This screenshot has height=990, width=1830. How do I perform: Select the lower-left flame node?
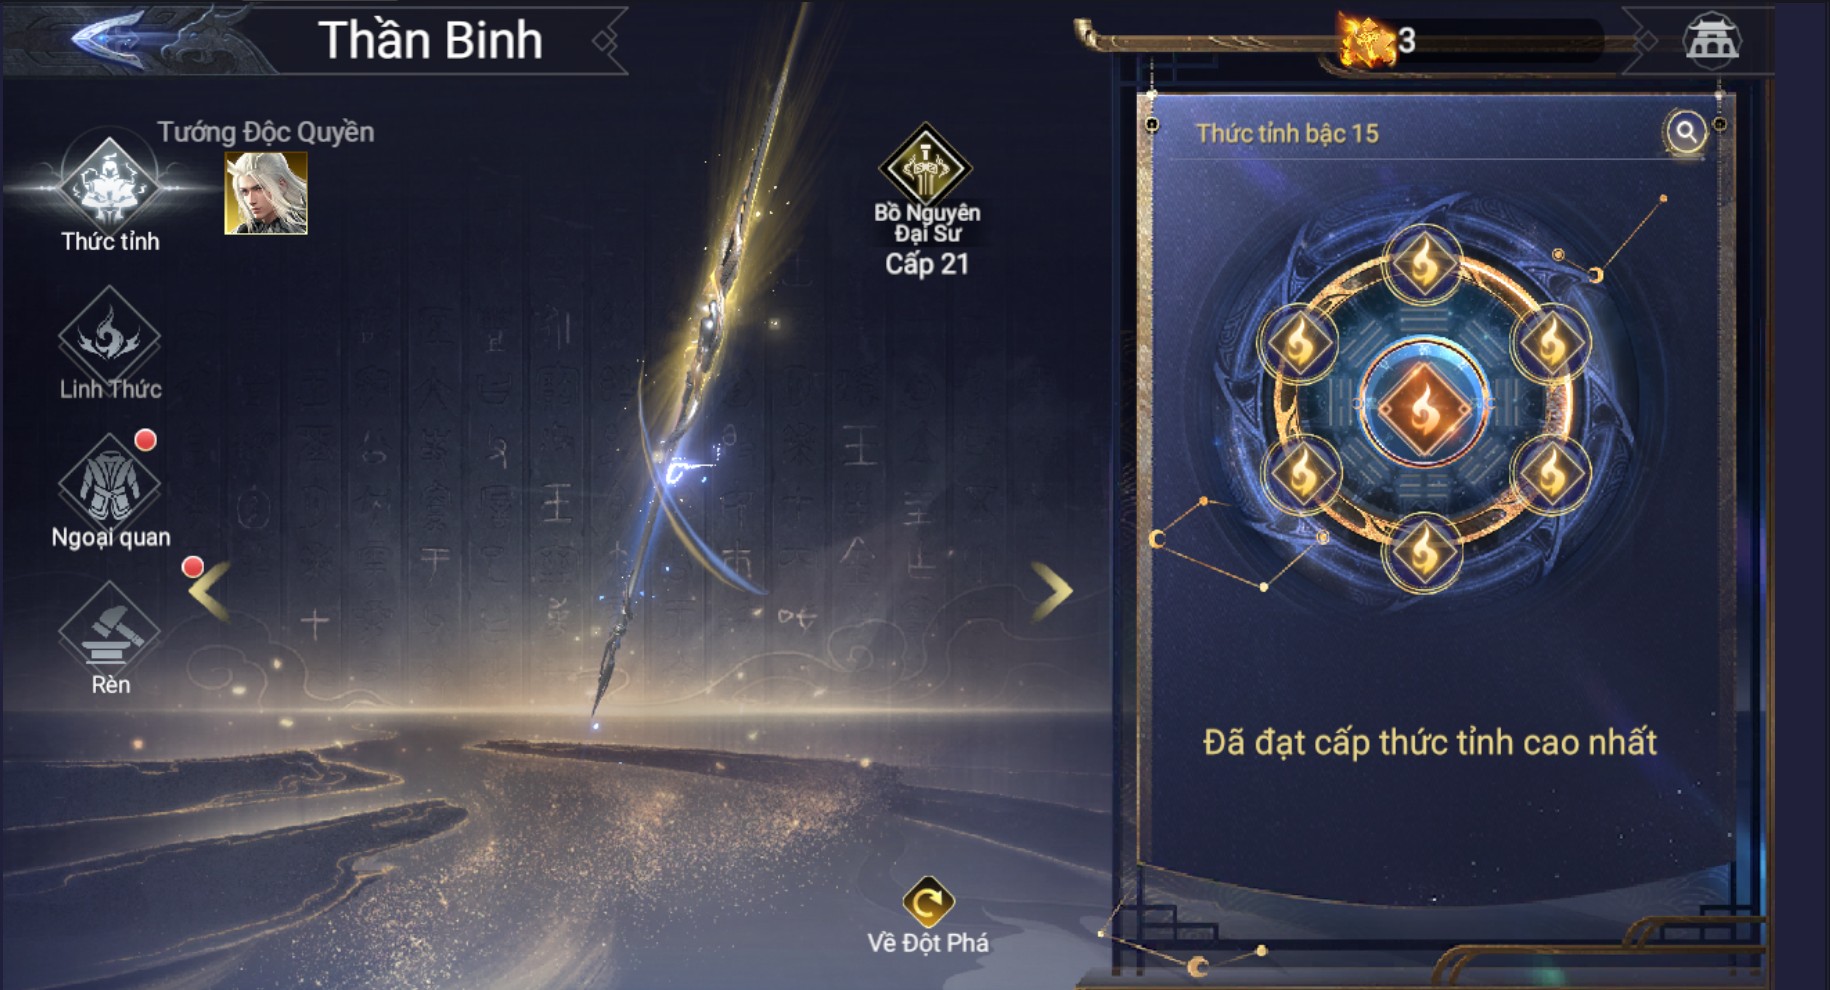point(1301,474)
